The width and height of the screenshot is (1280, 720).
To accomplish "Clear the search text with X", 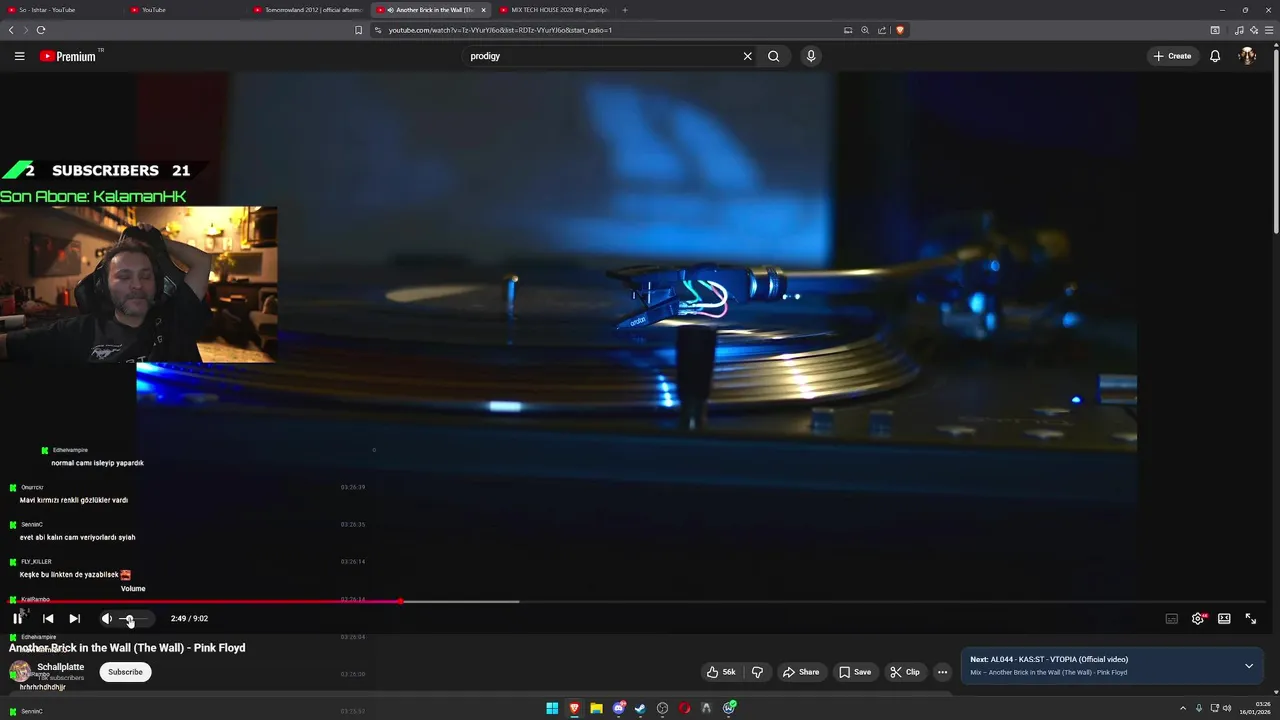I will tap(747, 56).
